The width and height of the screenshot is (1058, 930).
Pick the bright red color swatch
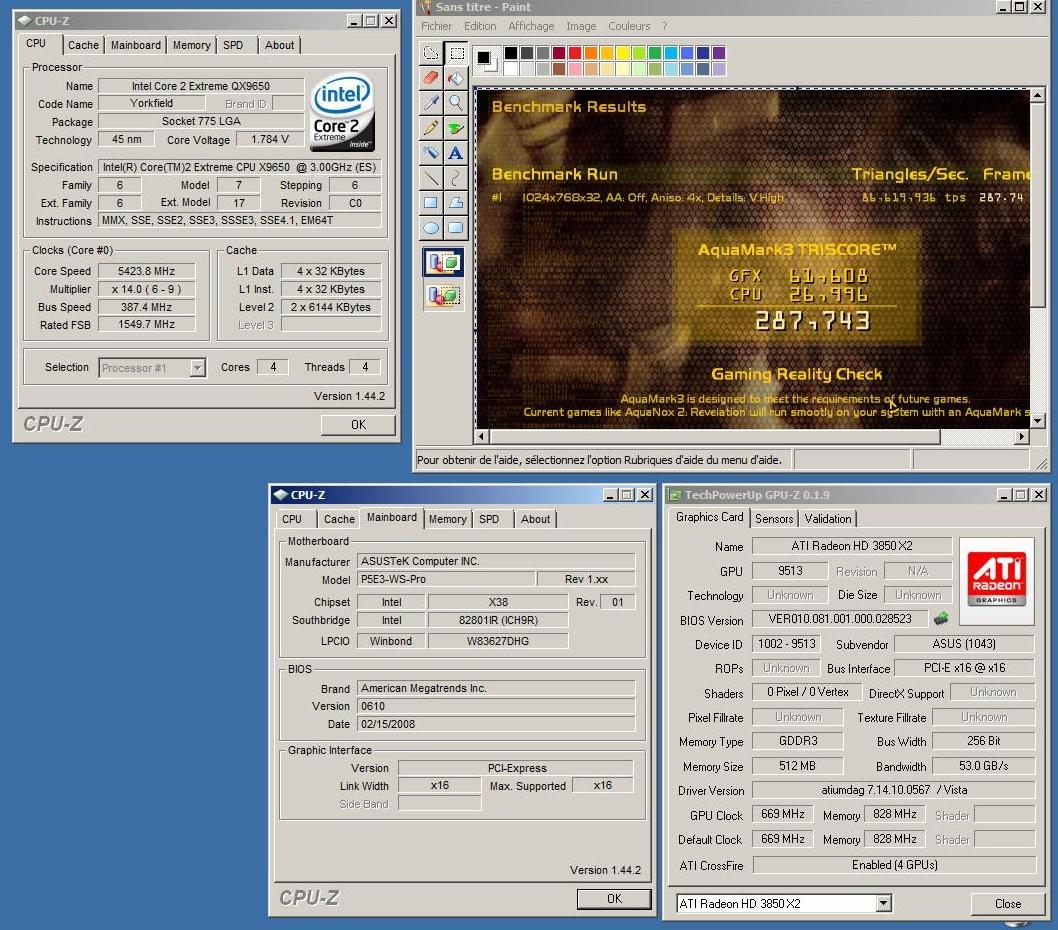tap(575, 53)
